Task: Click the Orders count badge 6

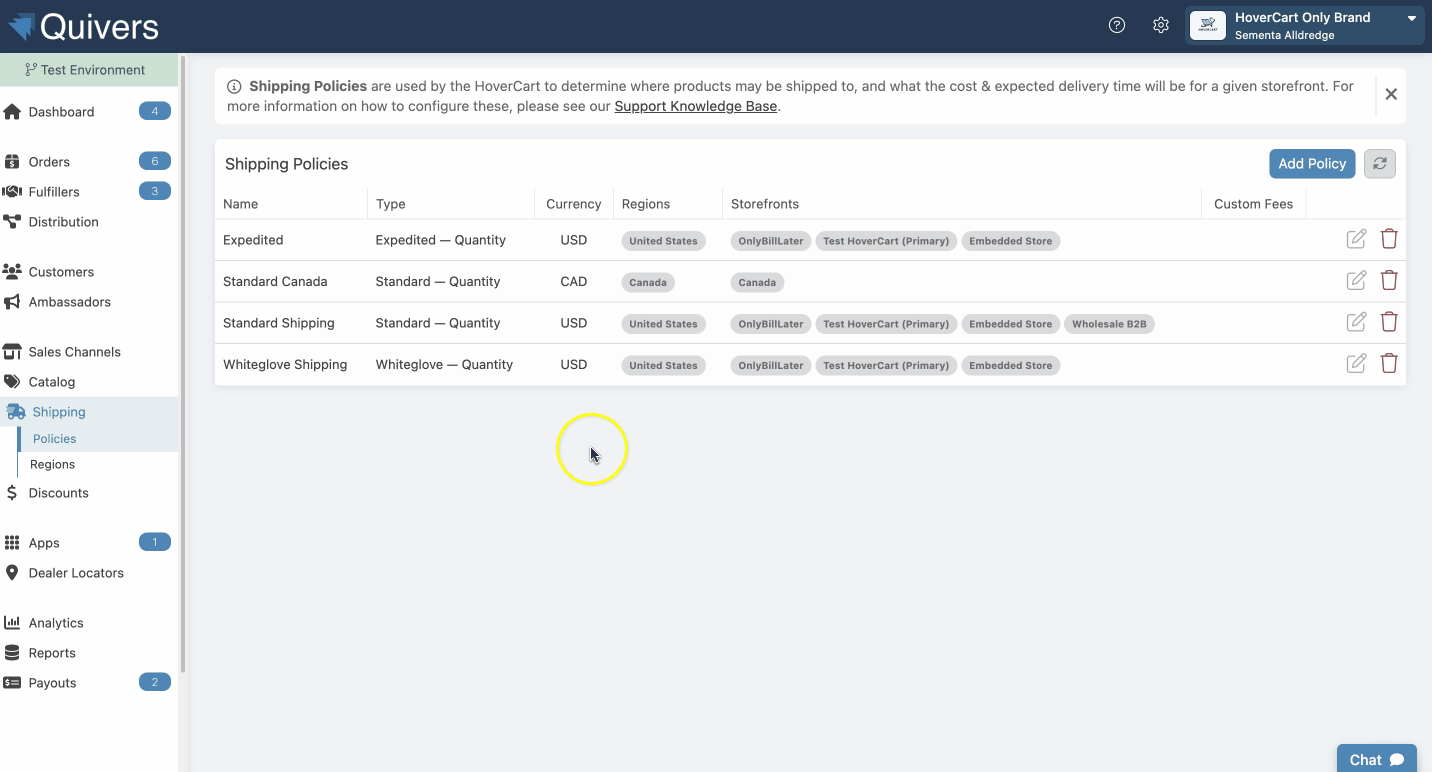Action: pyautogui.click(x=154, y=161)
